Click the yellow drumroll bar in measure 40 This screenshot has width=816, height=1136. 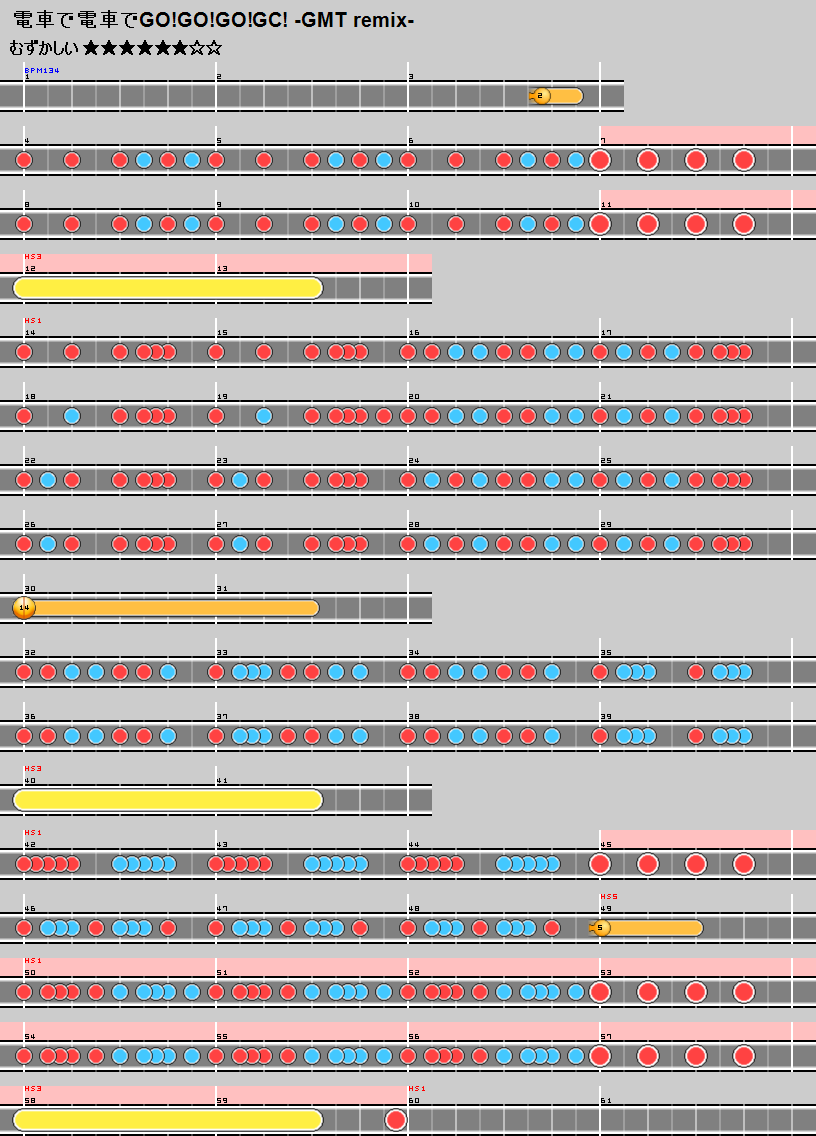tap(168, 800)
